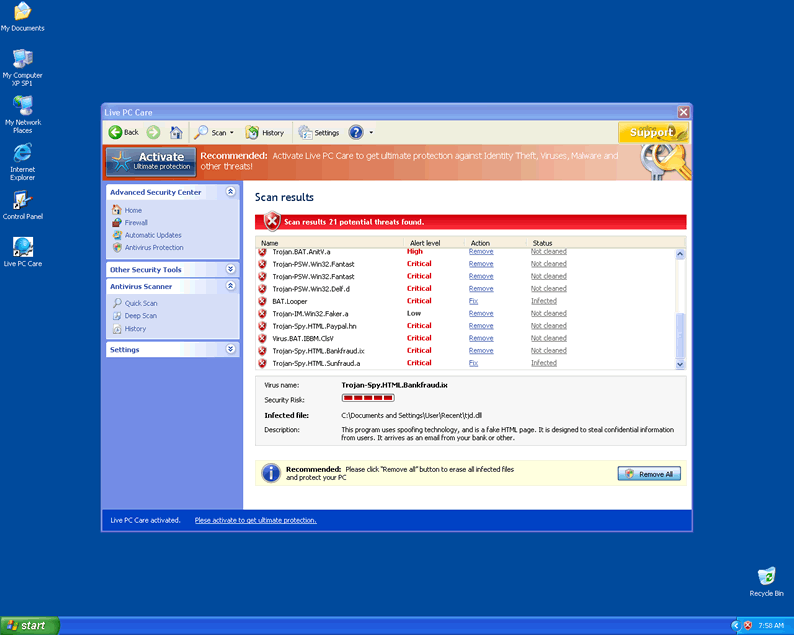Click the green Back arrow icon
Screen dimensions: 794x635
[x=116, y=132]
